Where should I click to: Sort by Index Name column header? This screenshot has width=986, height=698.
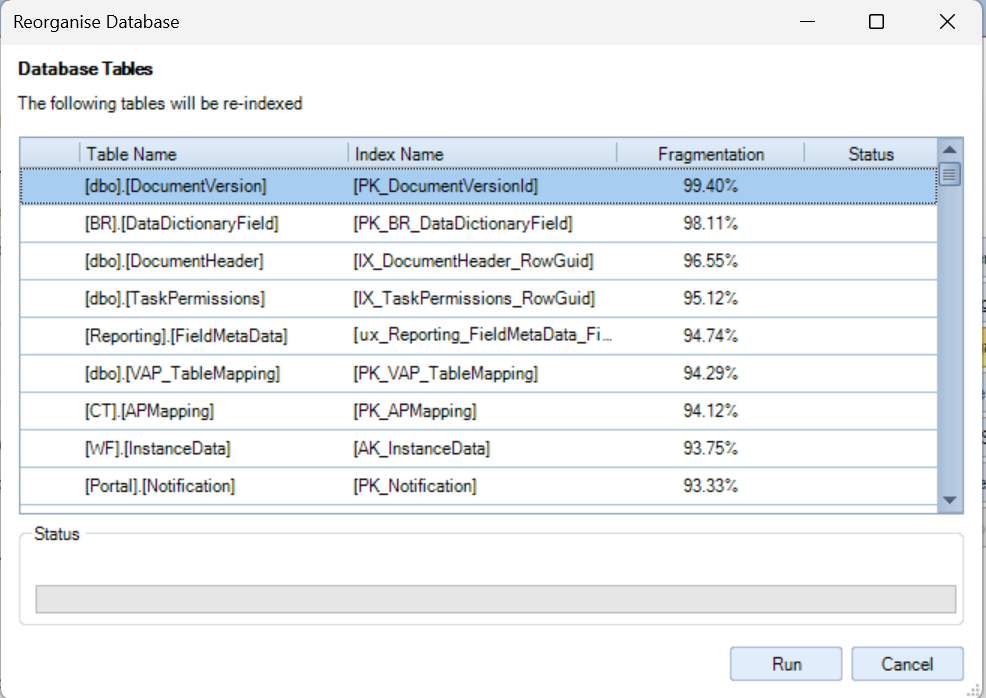click(x=482, y=154)
